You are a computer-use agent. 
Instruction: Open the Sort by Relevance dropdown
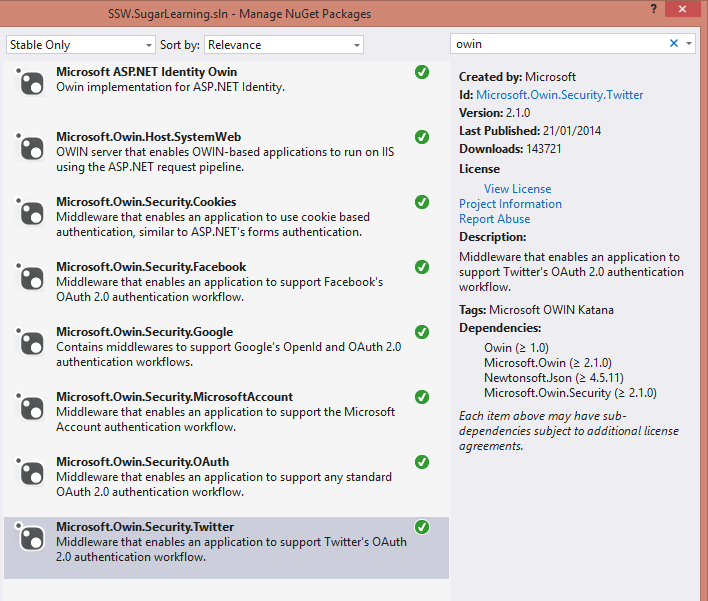tap(284, 45)
